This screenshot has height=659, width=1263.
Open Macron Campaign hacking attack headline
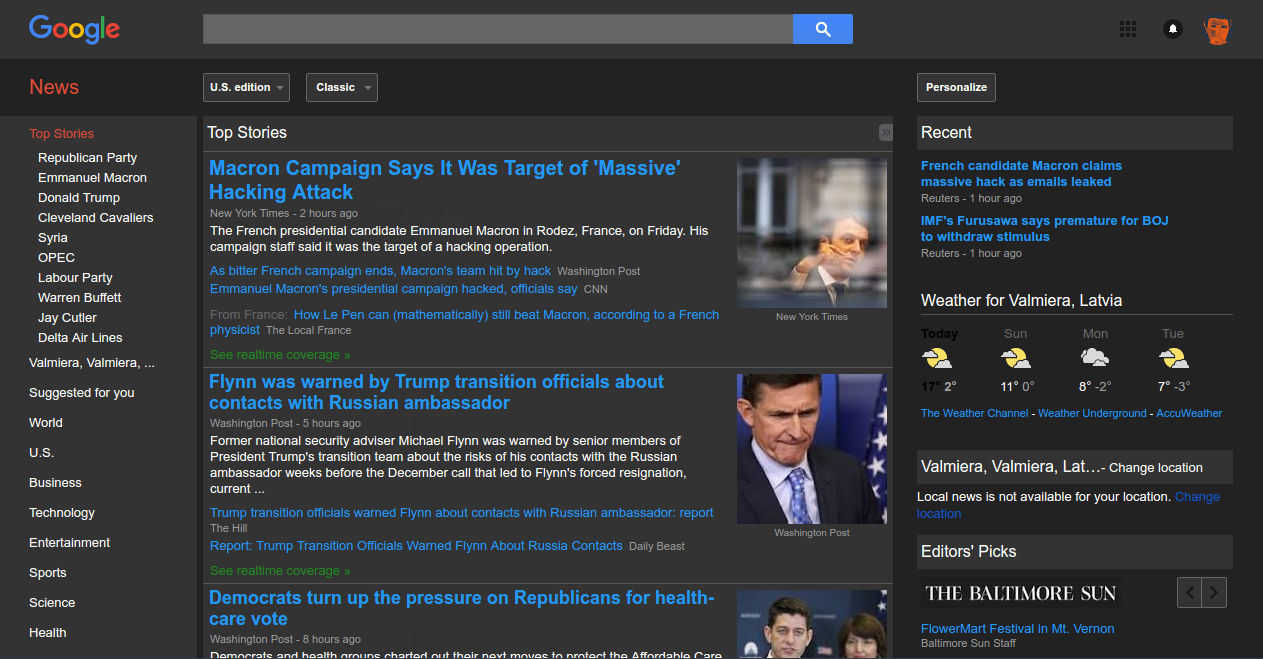445,180
